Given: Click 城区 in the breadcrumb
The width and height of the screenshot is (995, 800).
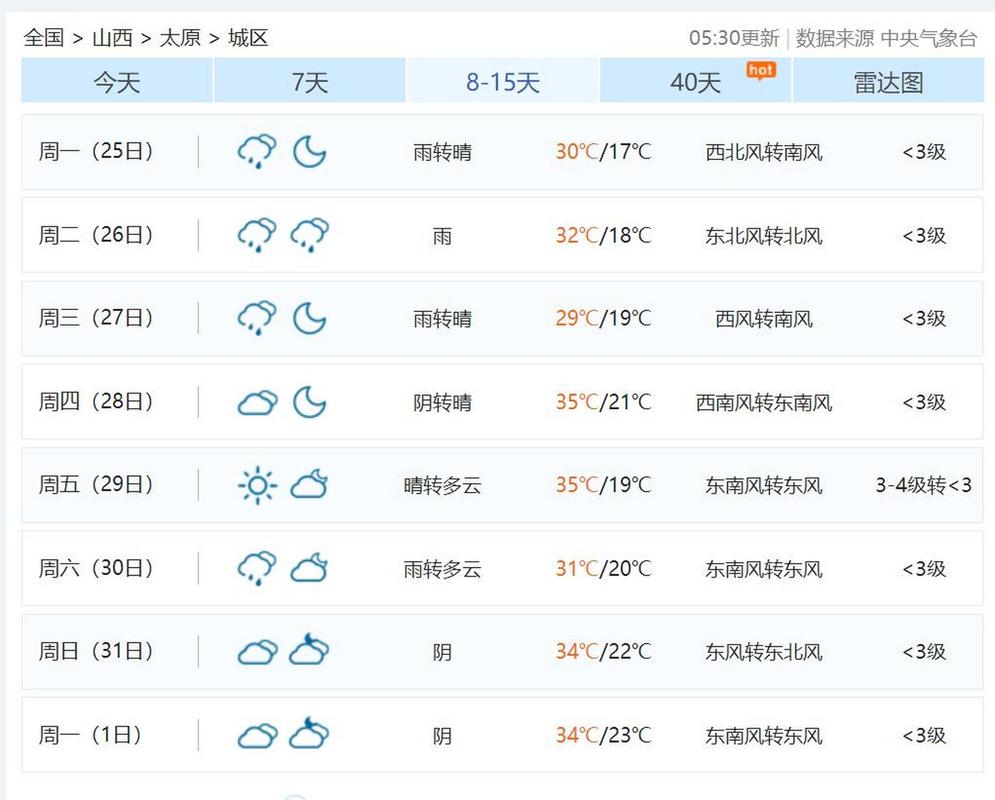Looking at the screenshot, I should point(248,37).
